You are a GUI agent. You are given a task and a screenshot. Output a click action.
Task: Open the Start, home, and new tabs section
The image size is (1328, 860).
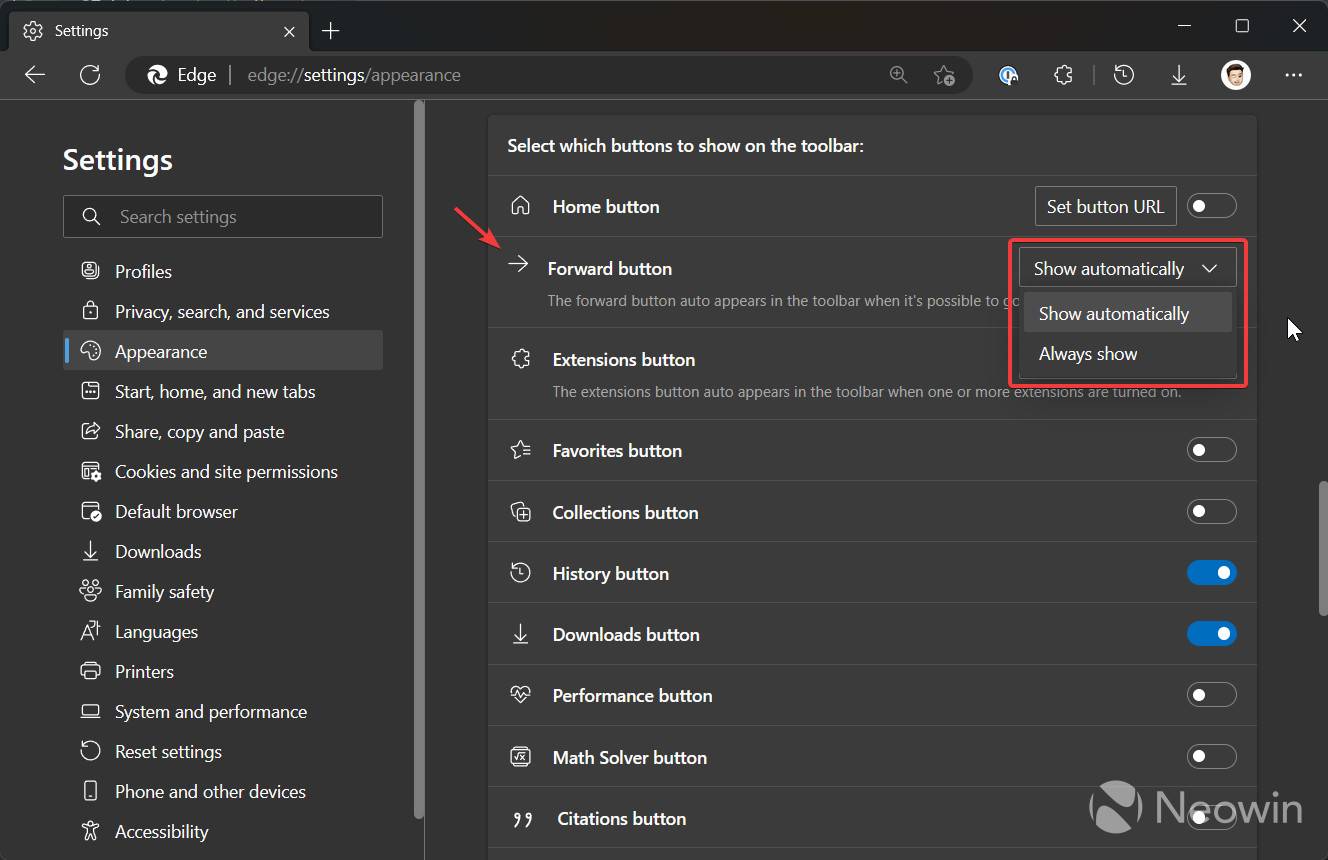pyautogui.click(x=214, y=391)
